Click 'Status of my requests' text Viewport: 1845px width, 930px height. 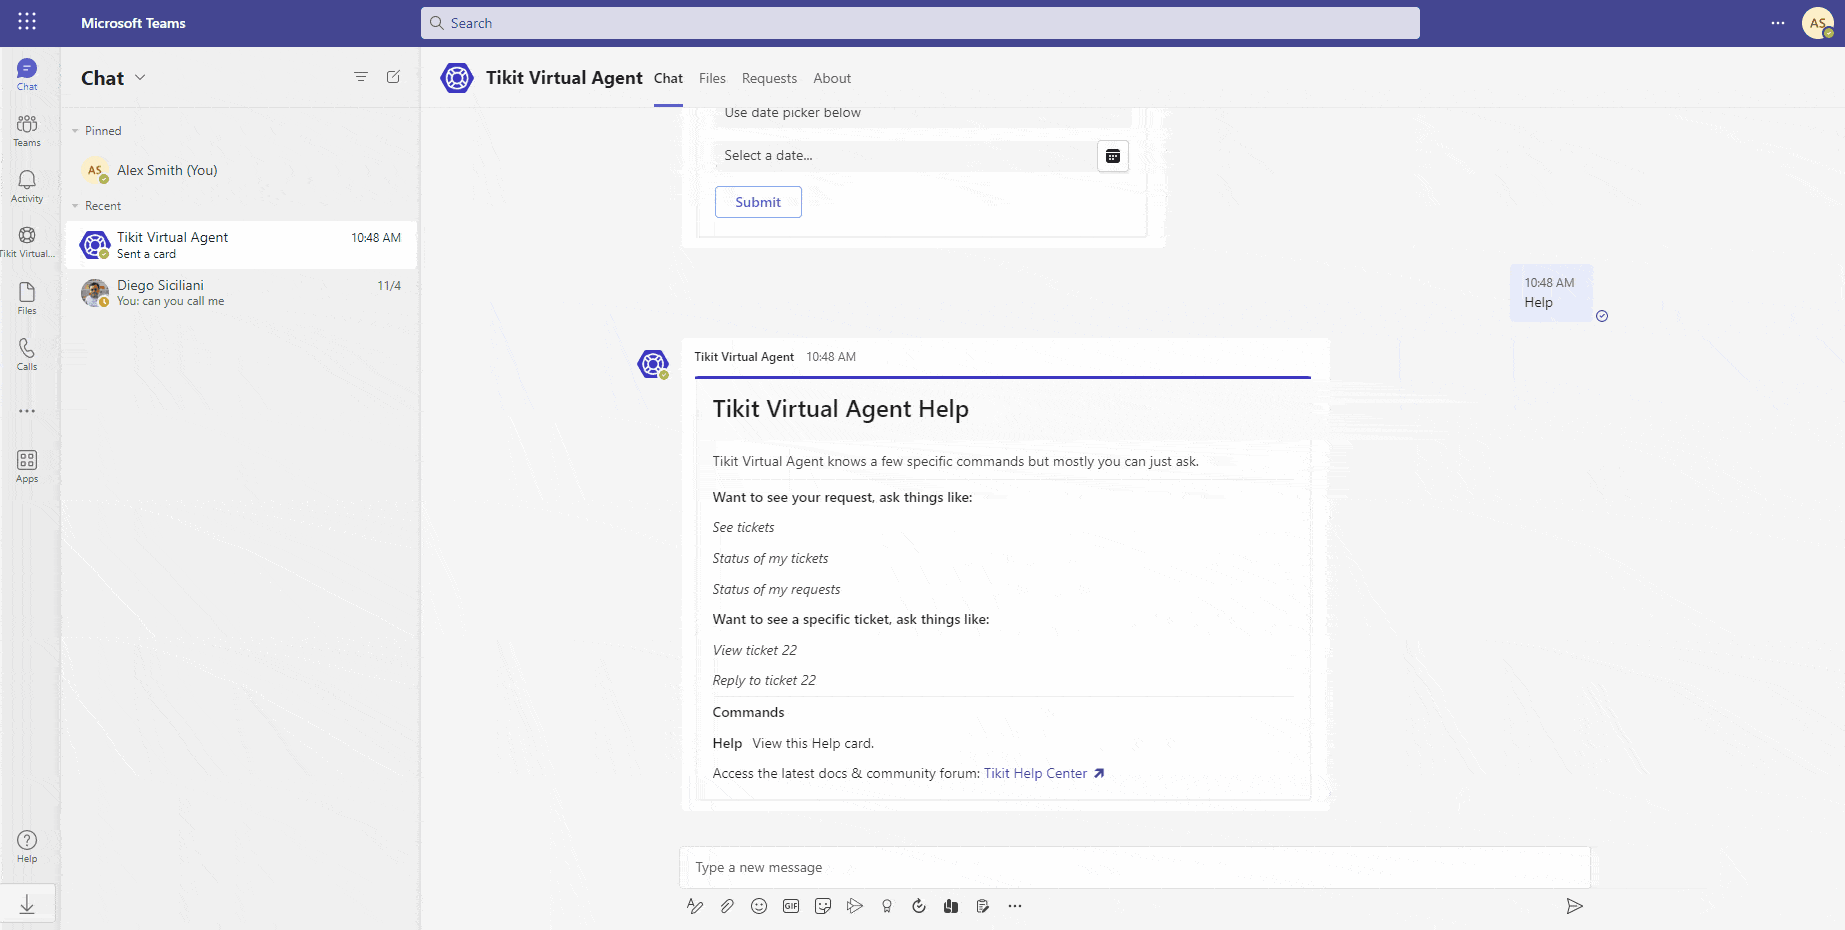tap(776, 589)
